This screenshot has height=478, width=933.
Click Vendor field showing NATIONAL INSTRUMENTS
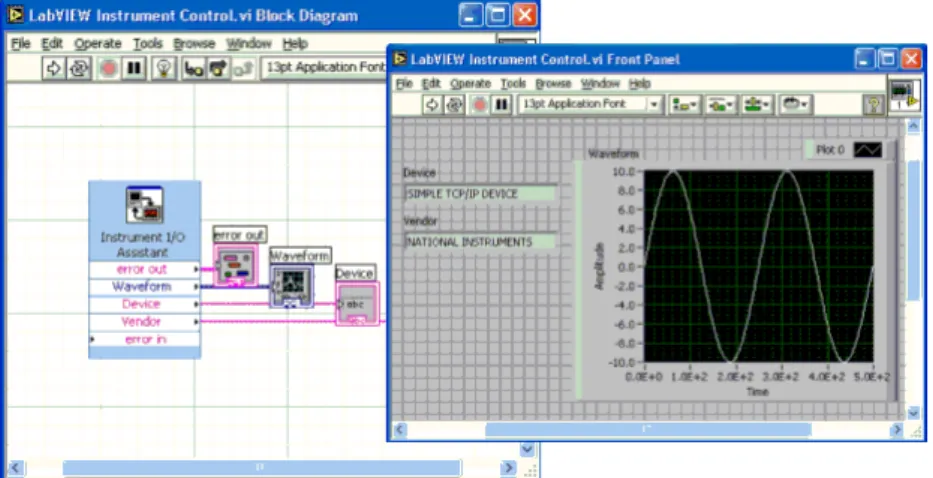pos(481,242)
